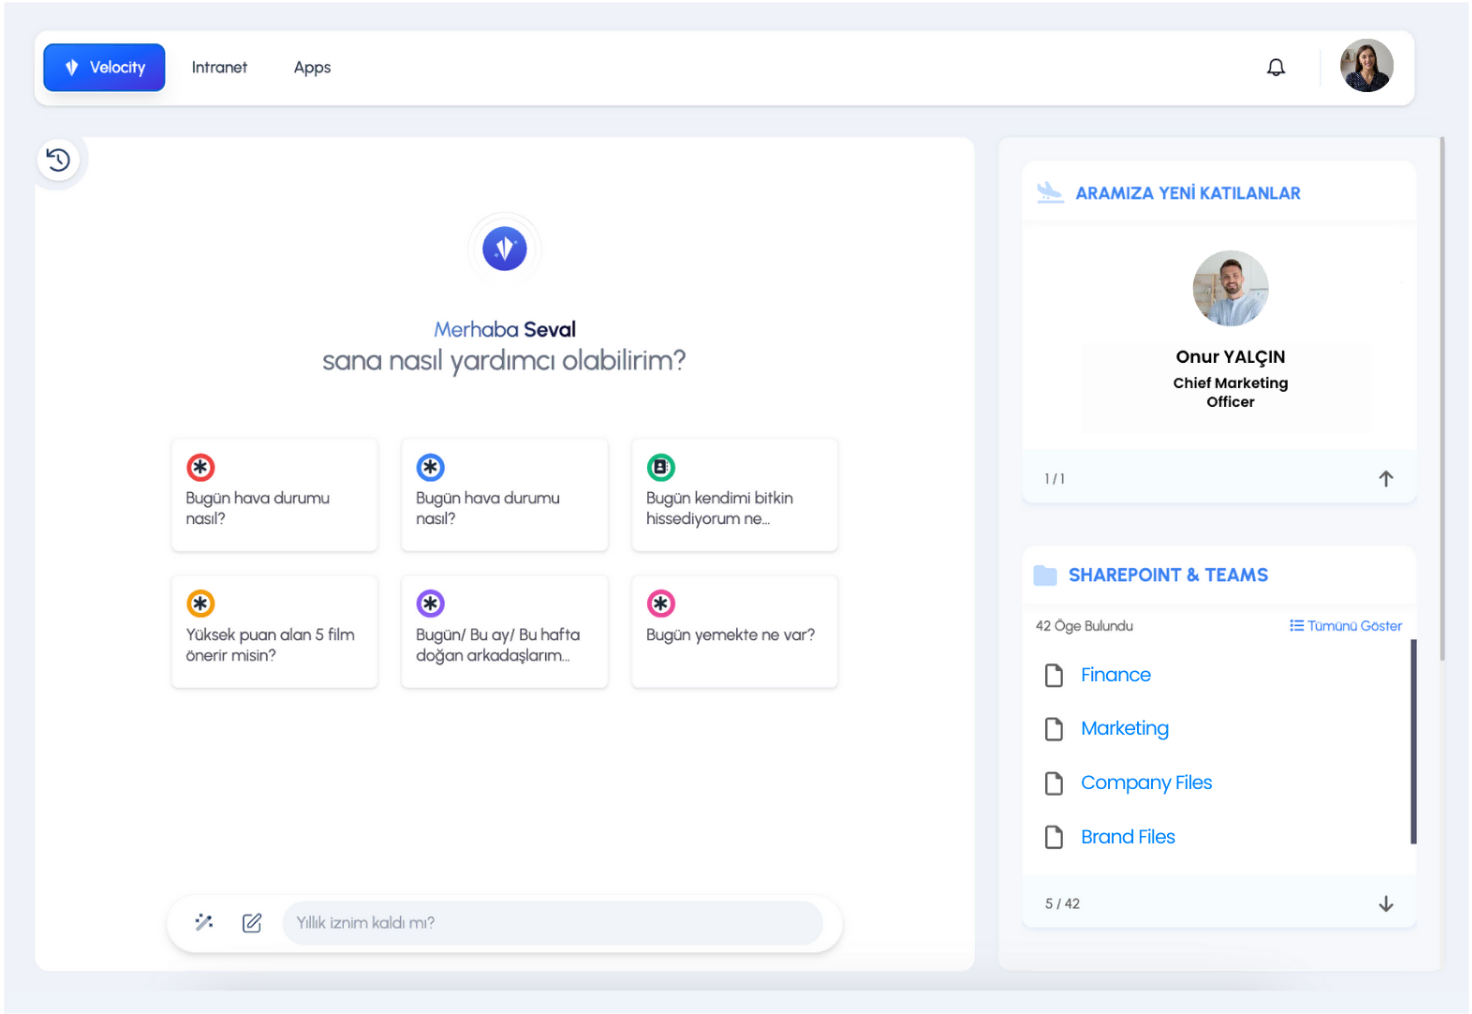Click the magic wand icon

[x=204, y=922]
